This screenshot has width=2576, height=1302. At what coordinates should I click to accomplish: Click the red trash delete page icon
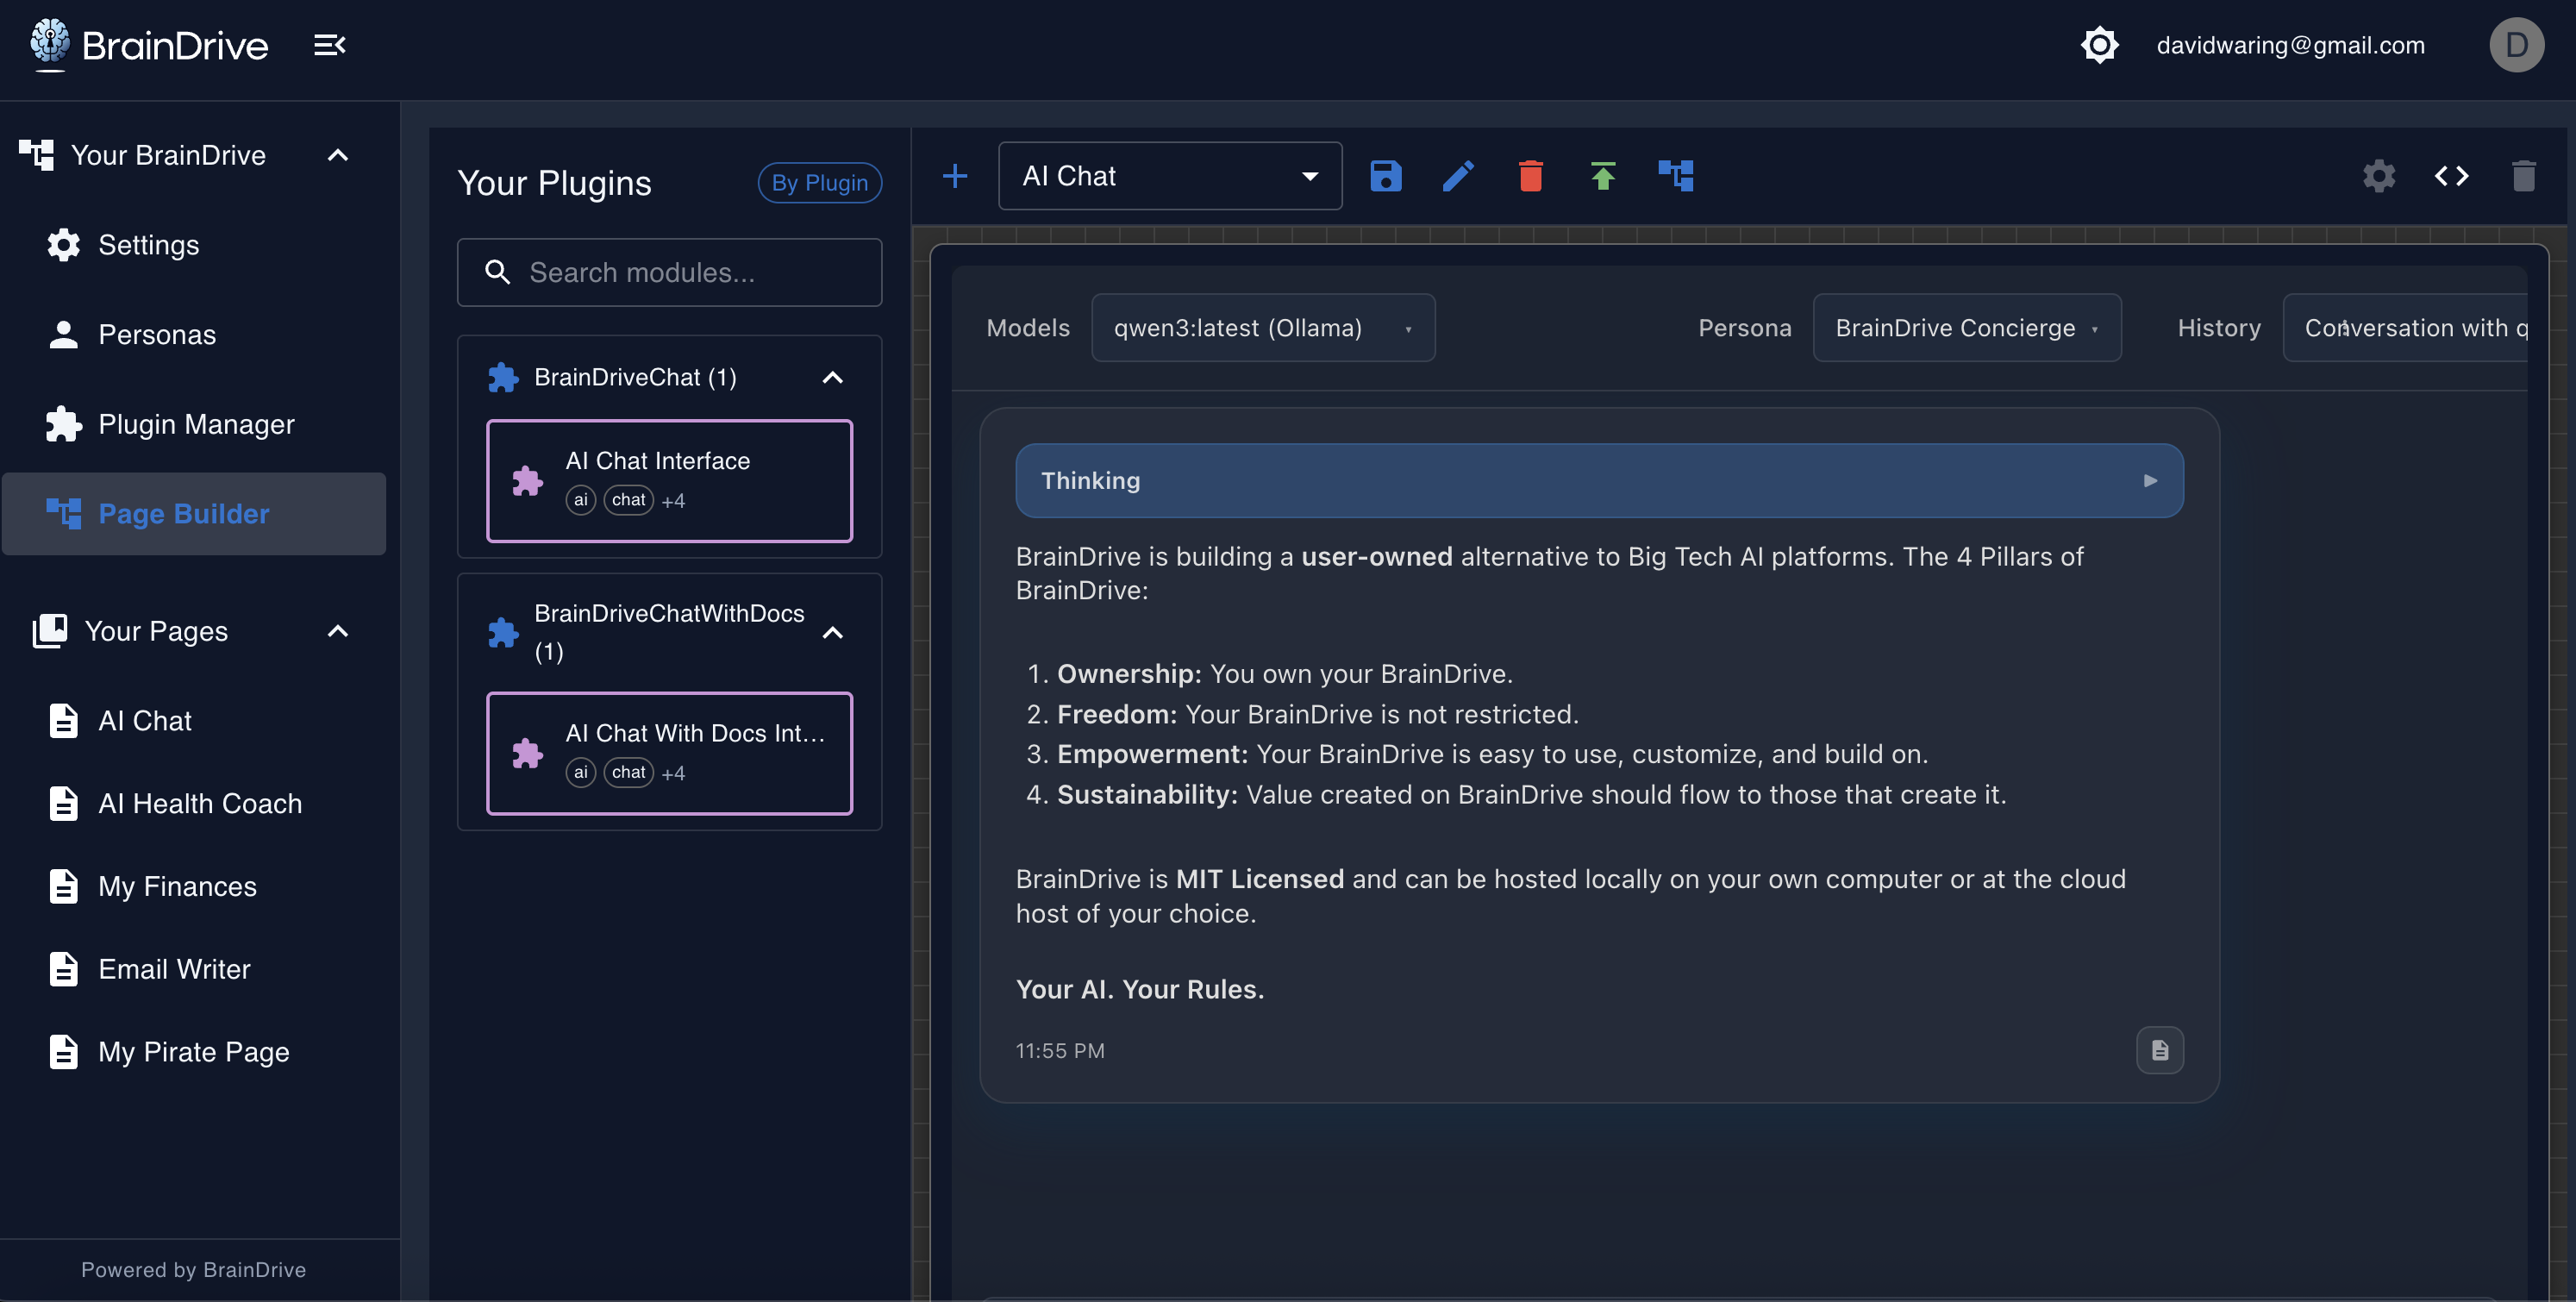1530,176
